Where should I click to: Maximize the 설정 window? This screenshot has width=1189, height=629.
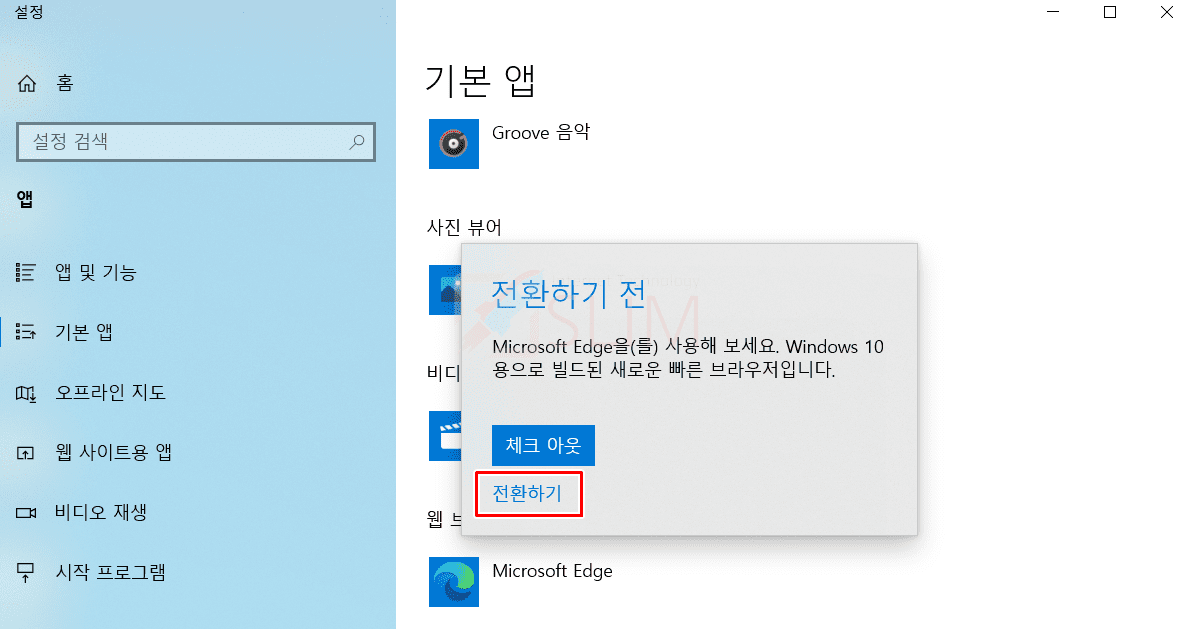tap(1110, 12)
